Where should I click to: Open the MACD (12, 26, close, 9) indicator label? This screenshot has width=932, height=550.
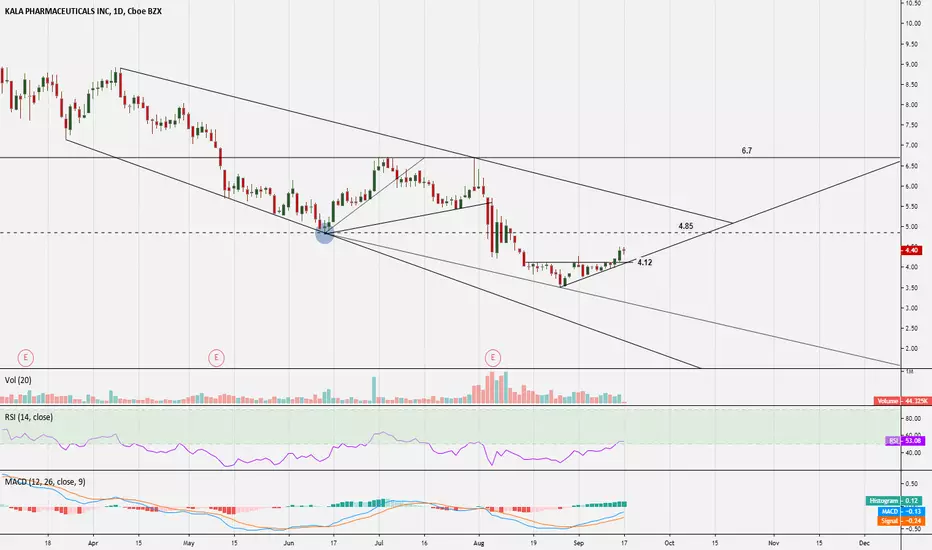coord(45,482)
